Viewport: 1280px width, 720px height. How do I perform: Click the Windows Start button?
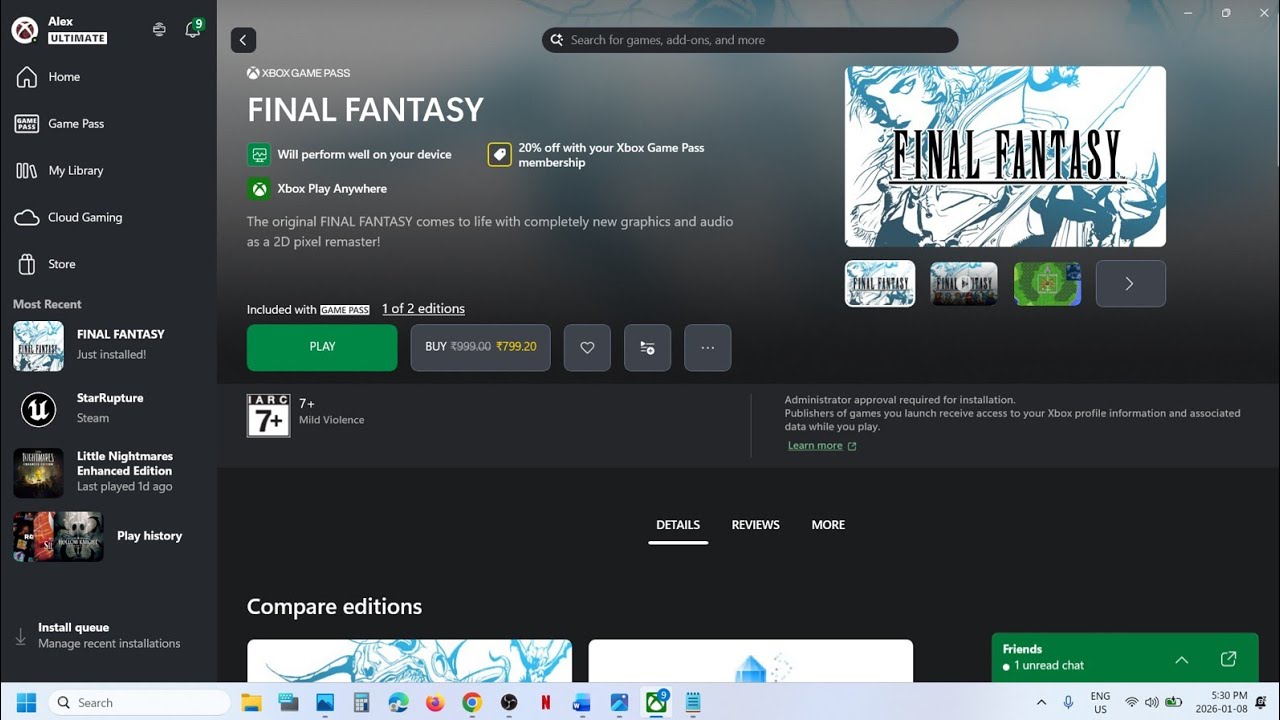pyautogui.click(x=26, y=702)
